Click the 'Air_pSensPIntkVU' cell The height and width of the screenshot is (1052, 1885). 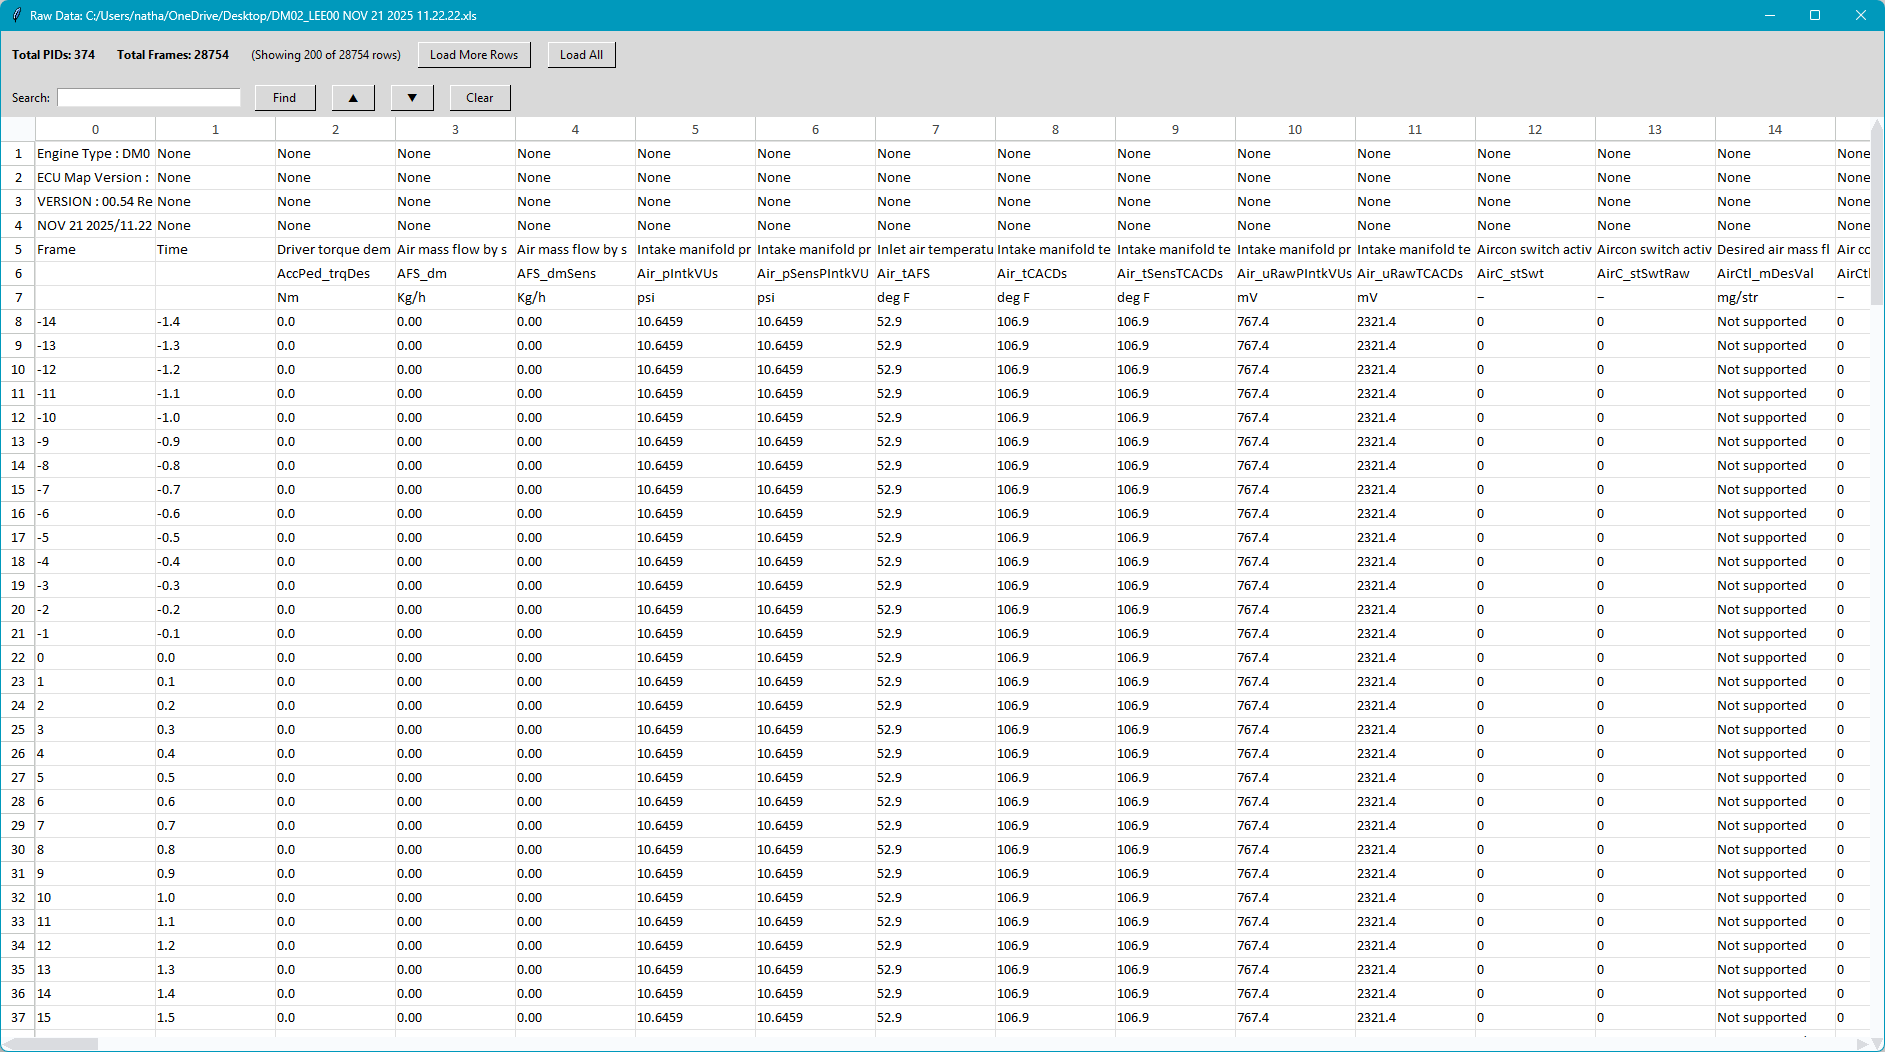815,274
